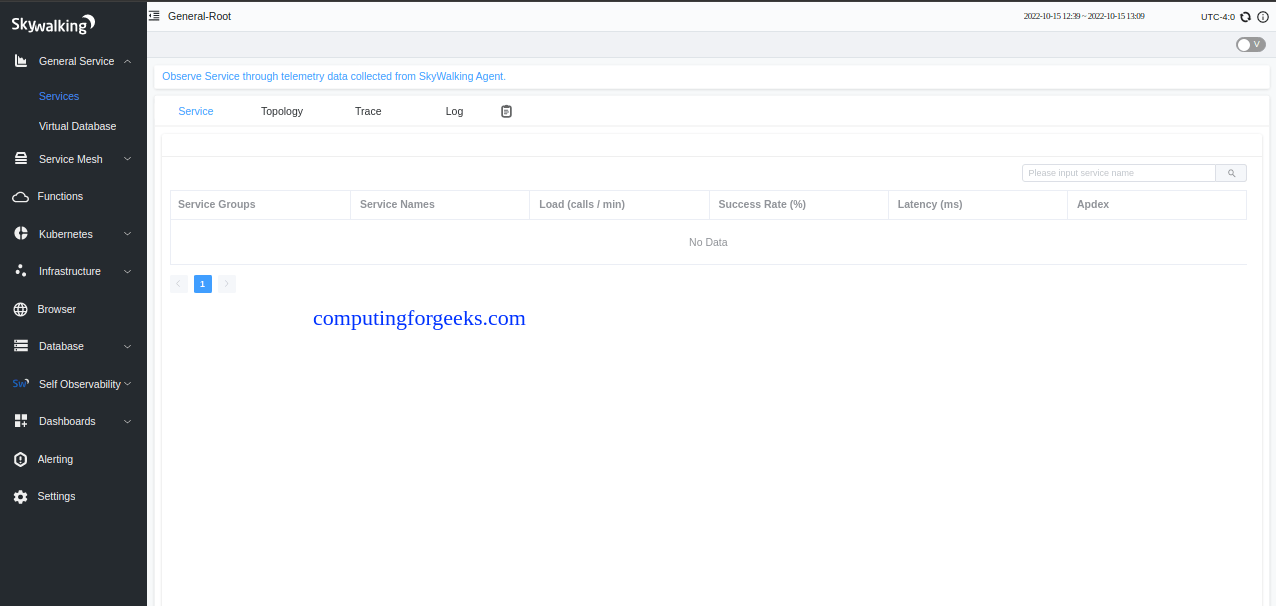Open the Alerting menu entry
Viewport: 1276px width, 606px height.
pyautogui.click(x=55, y=459)
